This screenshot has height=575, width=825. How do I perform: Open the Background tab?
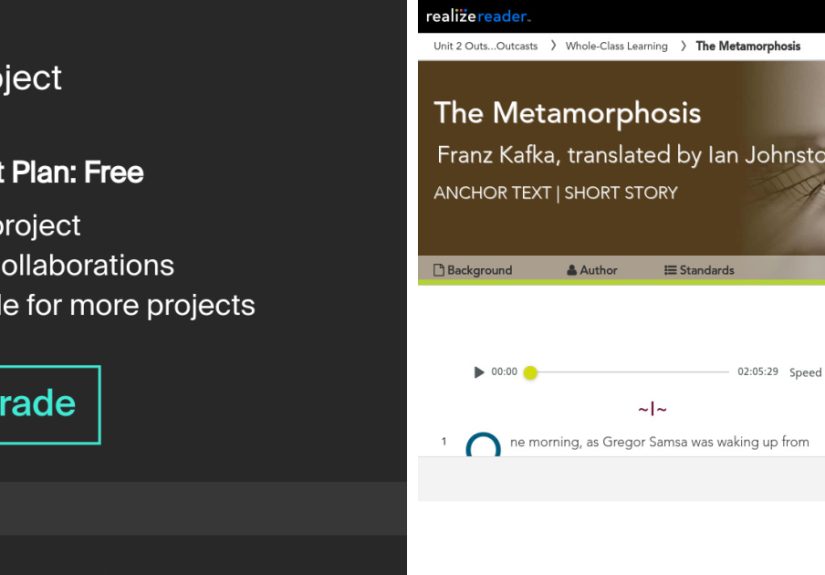pyautogui.click(x=479, y=270)
